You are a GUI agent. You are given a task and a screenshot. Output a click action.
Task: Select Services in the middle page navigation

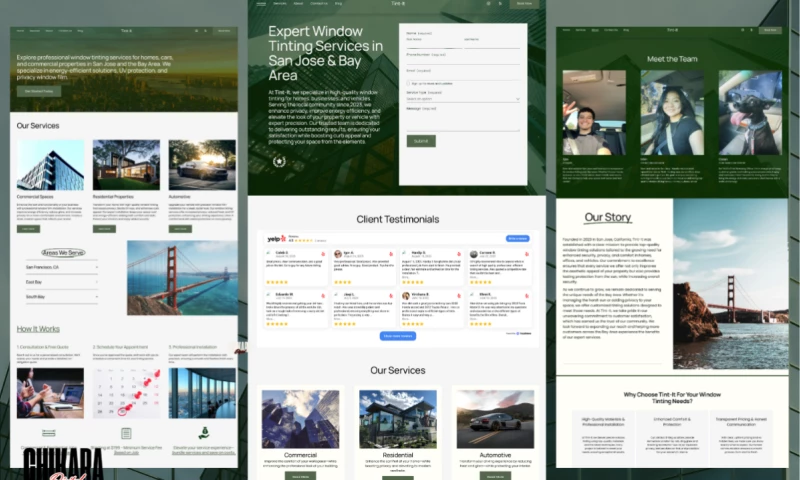(280, 4)
